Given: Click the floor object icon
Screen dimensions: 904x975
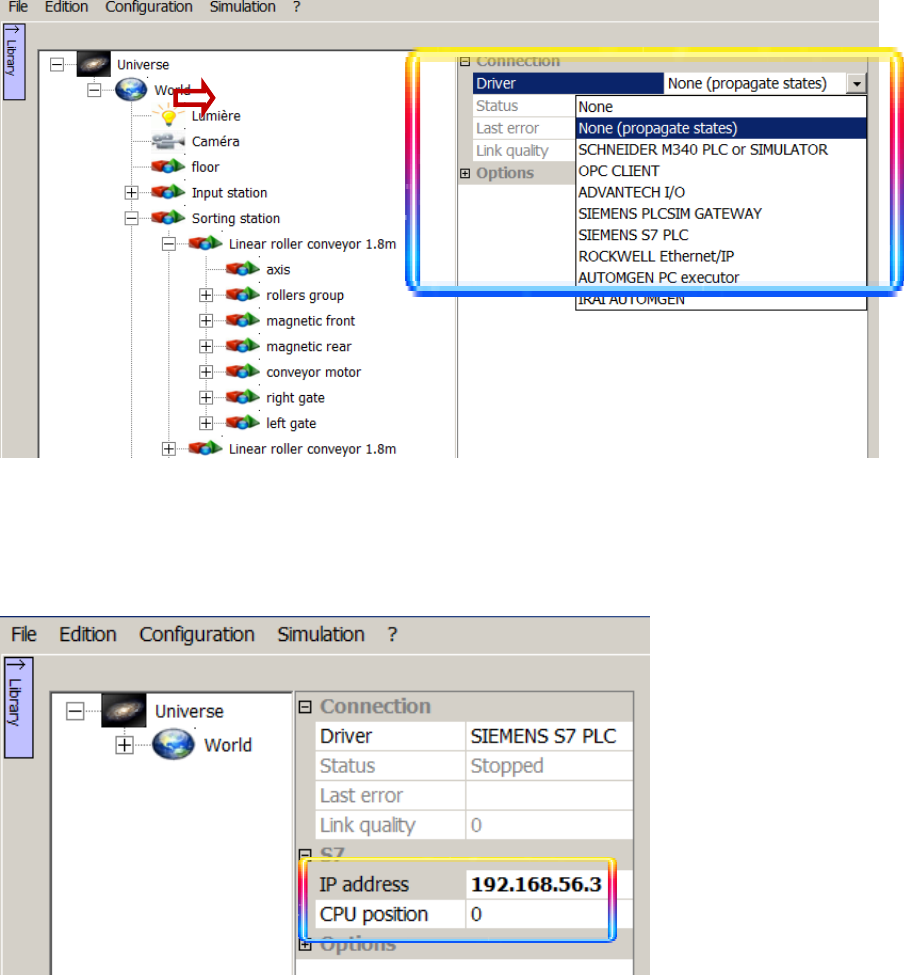Looking at the screenshot, I should (x=168, y=167).
